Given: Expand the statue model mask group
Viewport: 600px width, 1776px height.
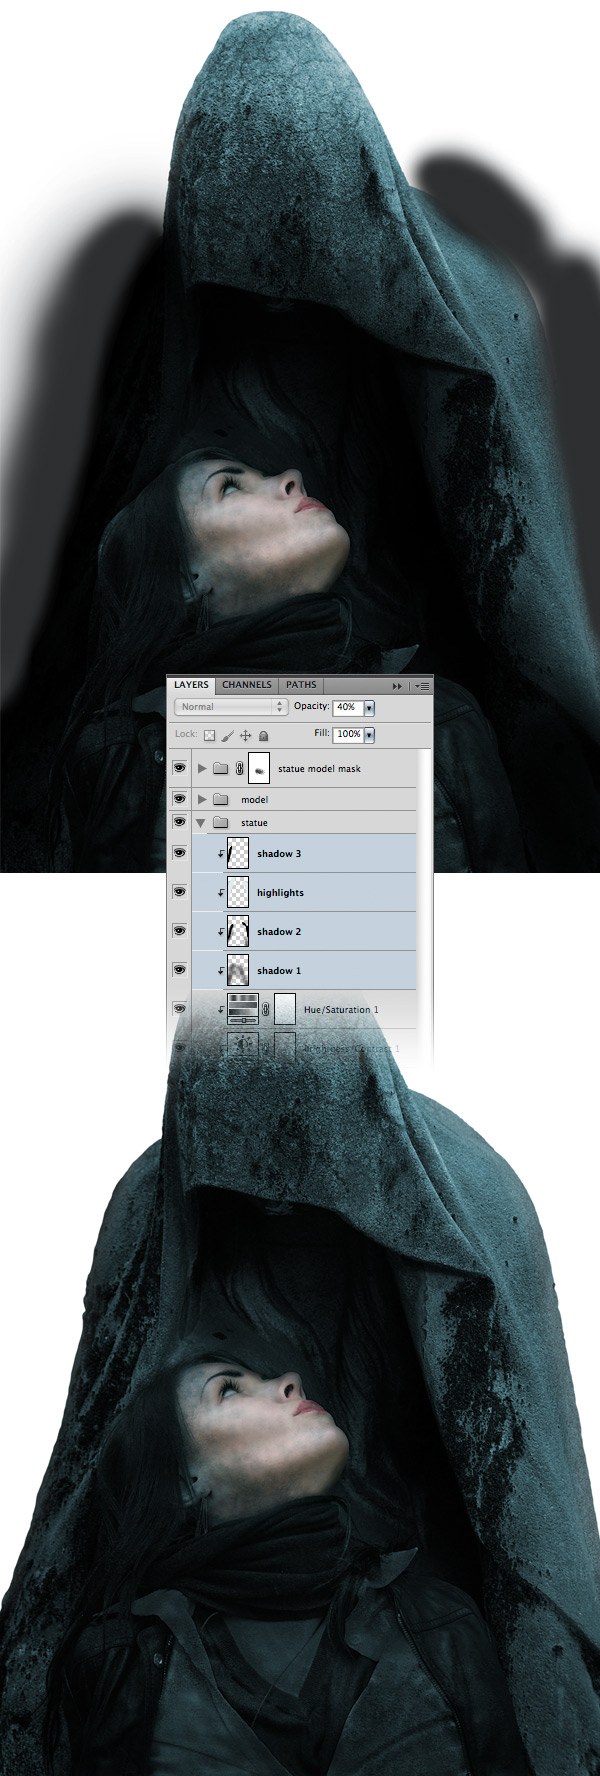Looking at the screenshot, I should coord(203,769).
